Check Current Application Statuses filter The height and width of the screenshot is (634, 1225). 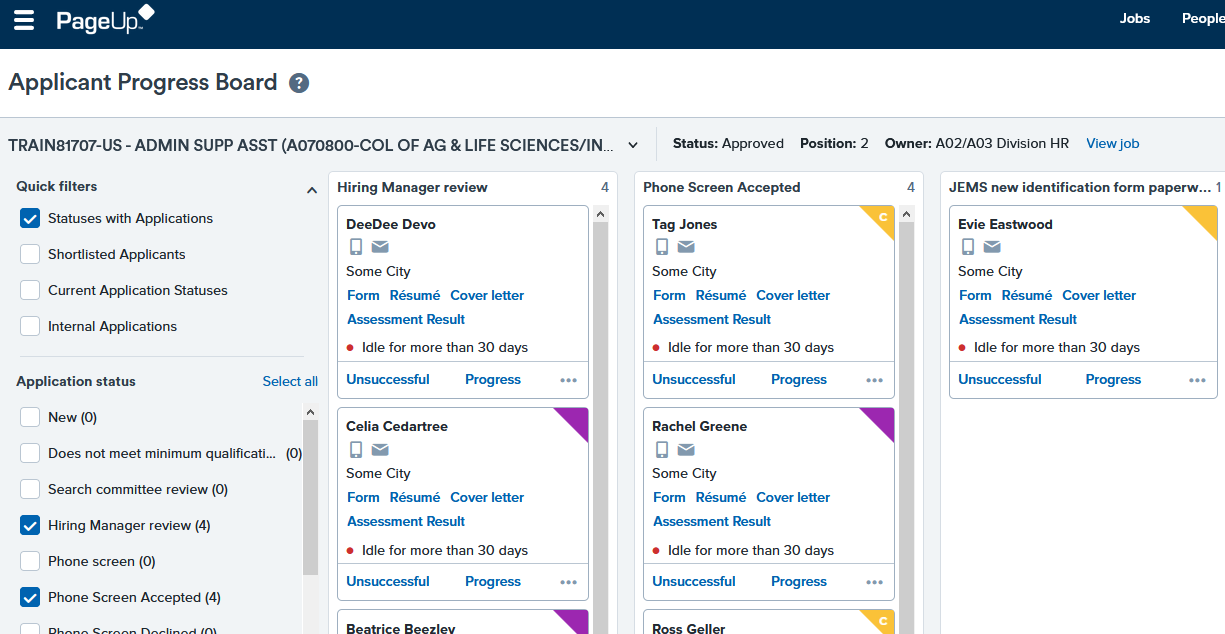(x=30, y=290)
